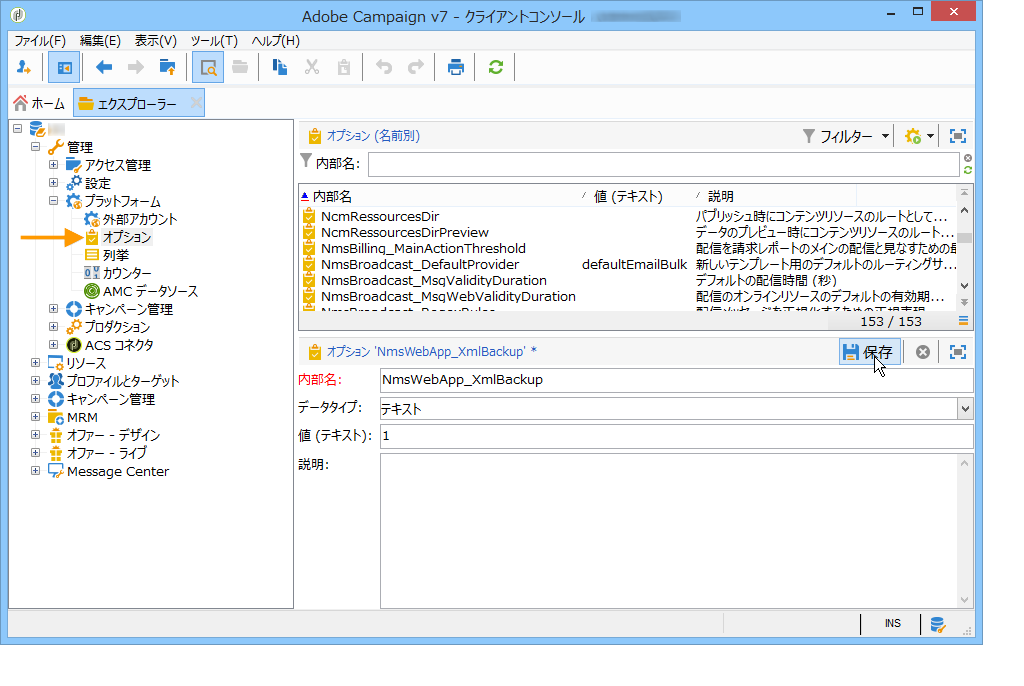Close the エクスプローラー tab
Screen dimensions: 1024x686
pyautogui.click(x=196, y=103)
